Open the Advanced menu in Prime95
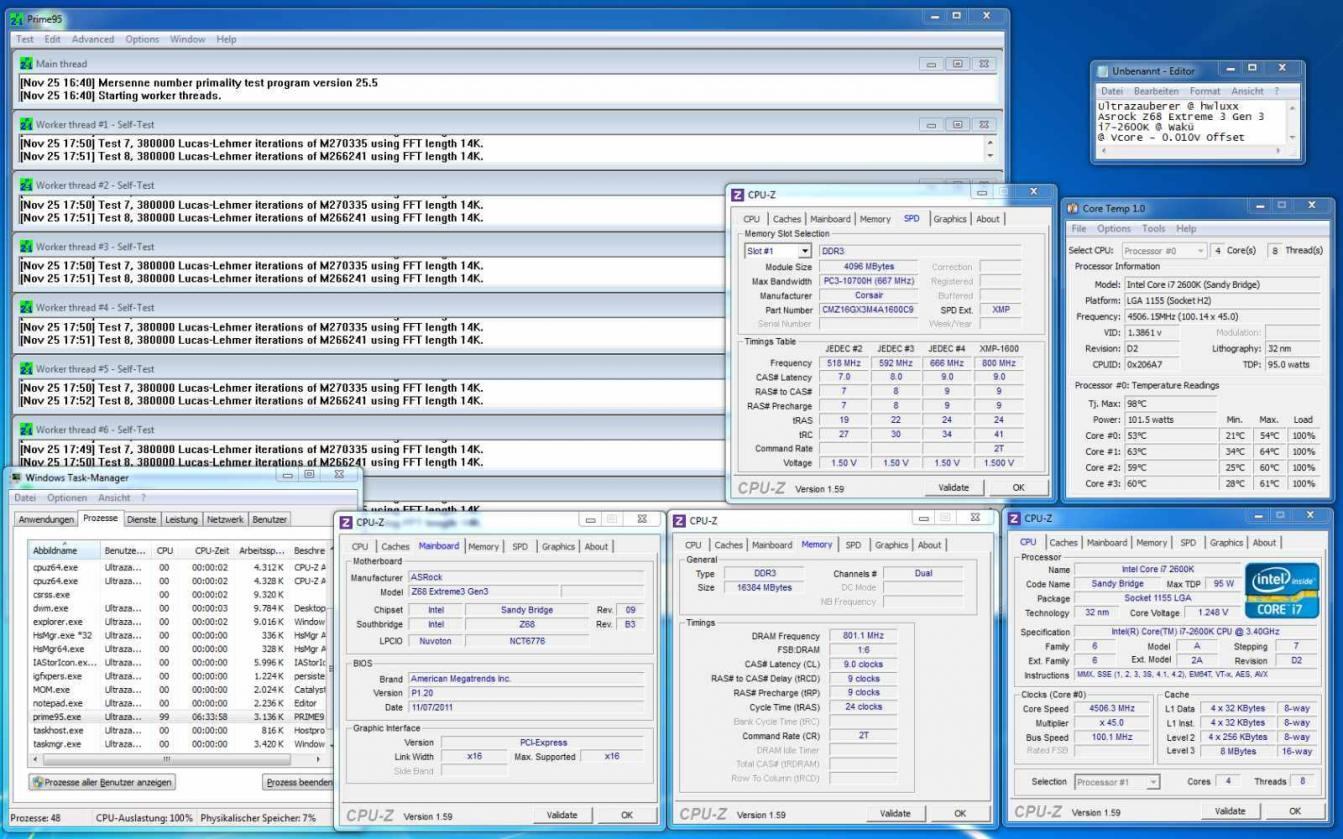1343x839 pixels. [92, 39]
